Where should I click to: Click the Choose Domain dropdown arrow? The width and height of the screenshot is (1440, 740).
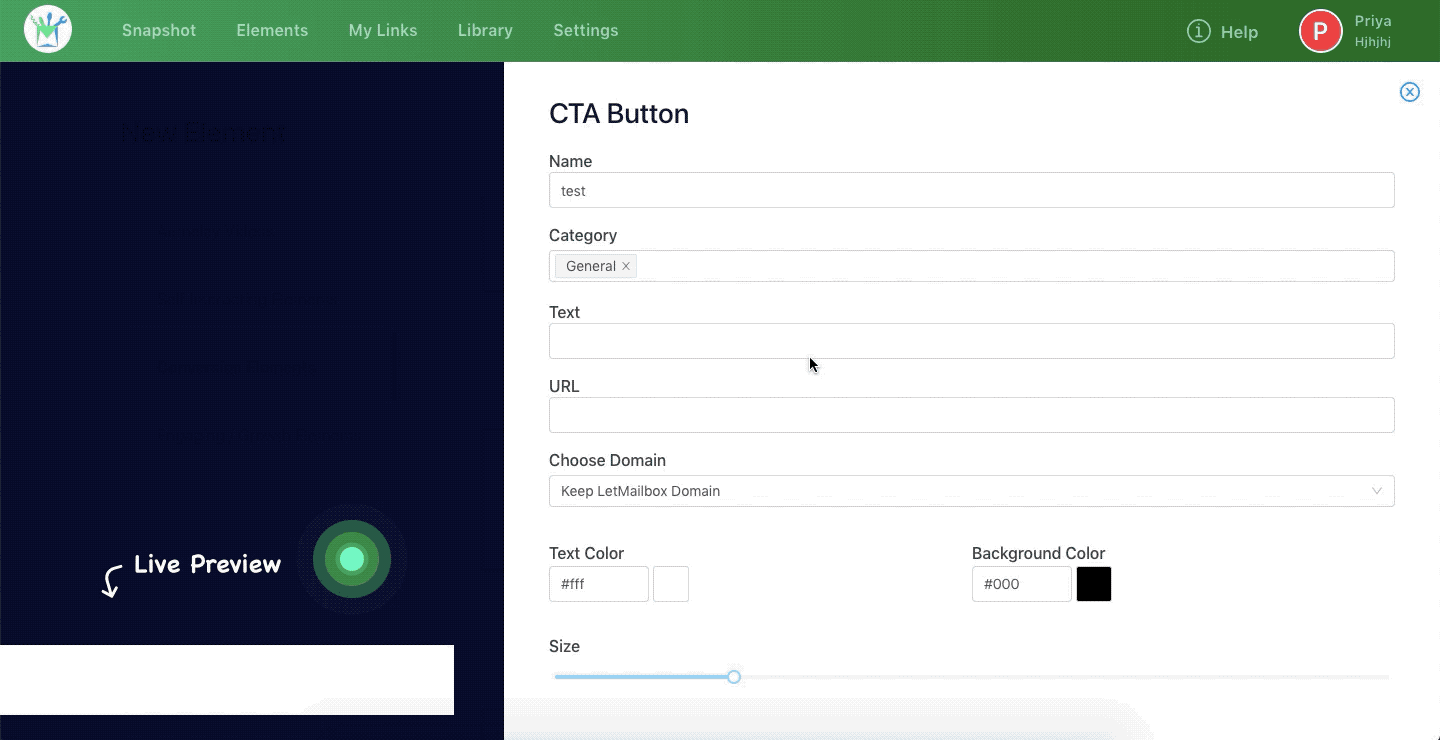pyautogui.click(x=1377, y=491)
